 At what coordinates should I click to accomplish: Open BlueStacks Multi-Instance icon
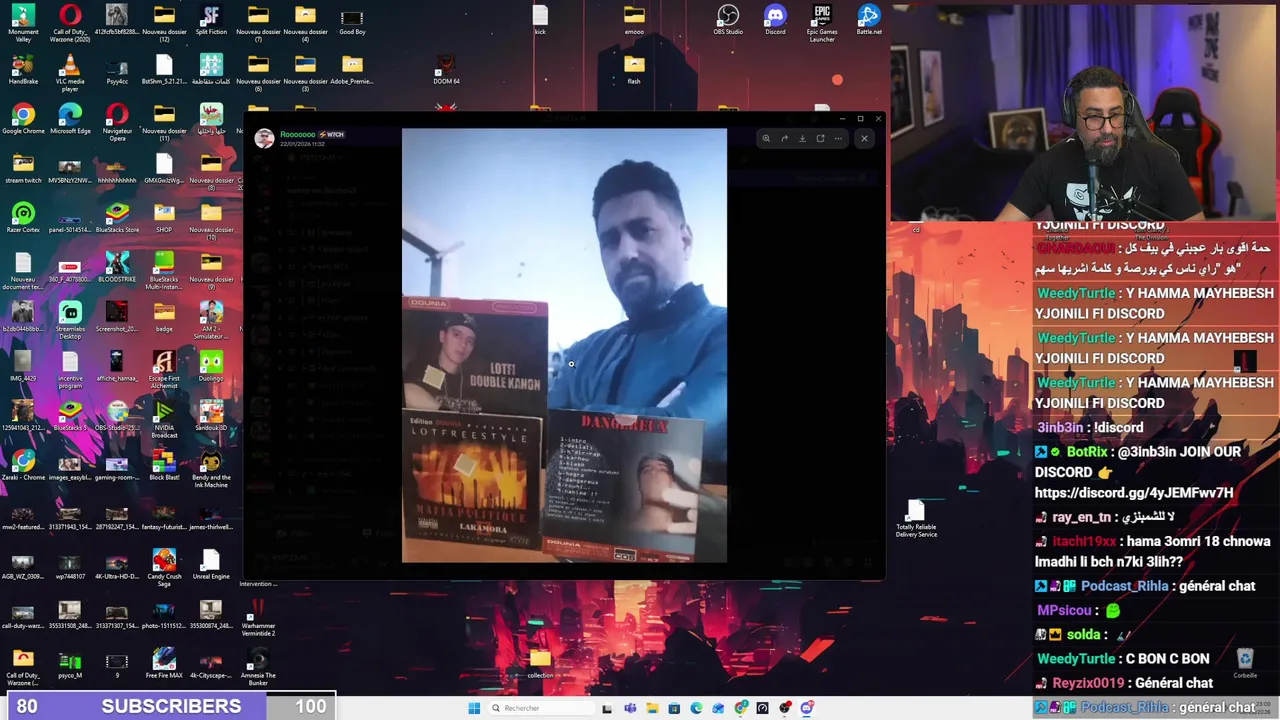pyautogui.click(x=164, y=271)
